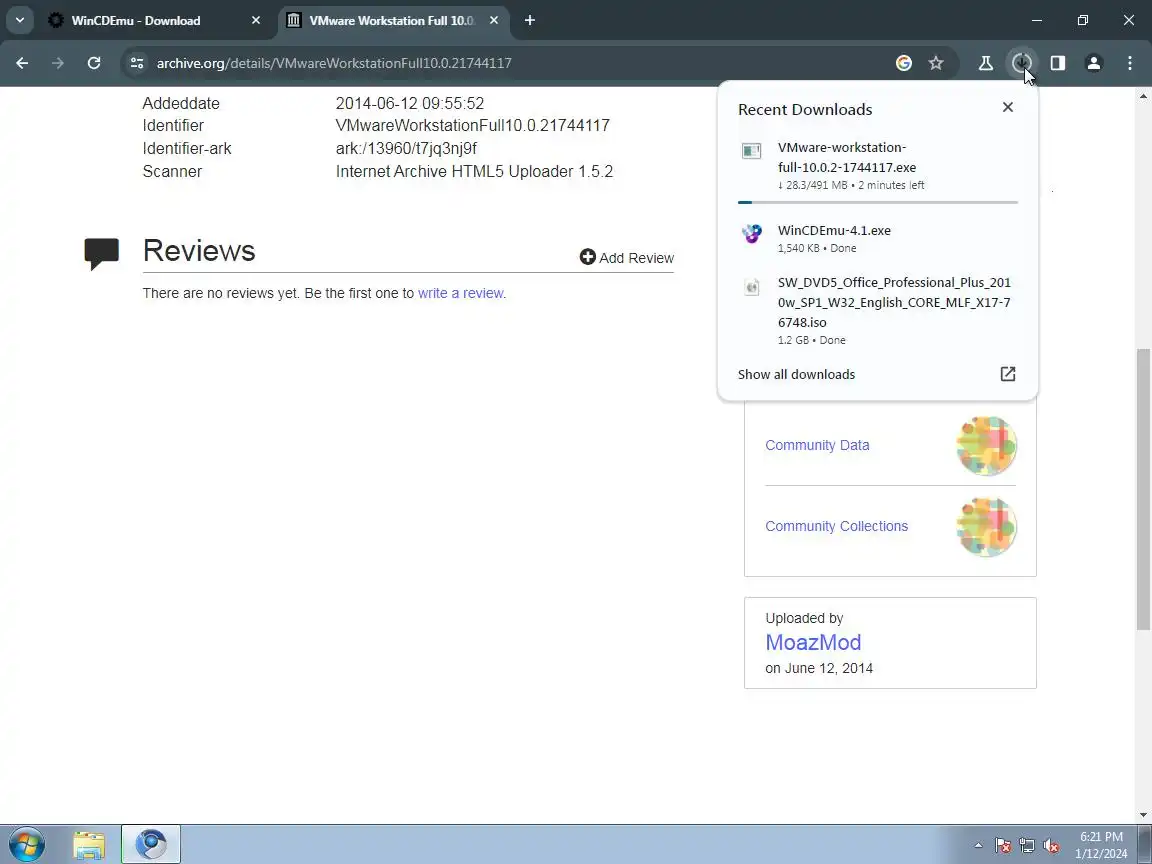This screenshot has height=864, width=1152.
Task: Toggle the Downloads toolbar icon
Action: point(1022,63)
